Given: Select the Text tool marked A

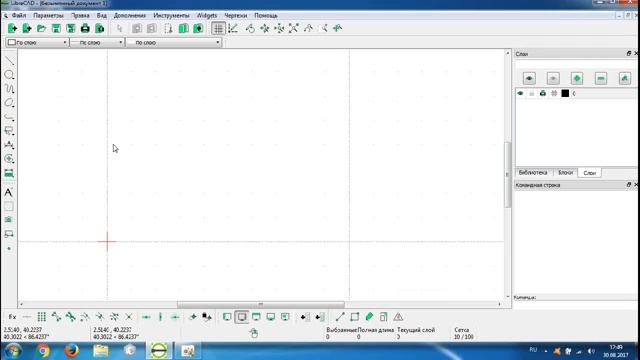Looking at the screenshot, I should [x=9, y=192].
